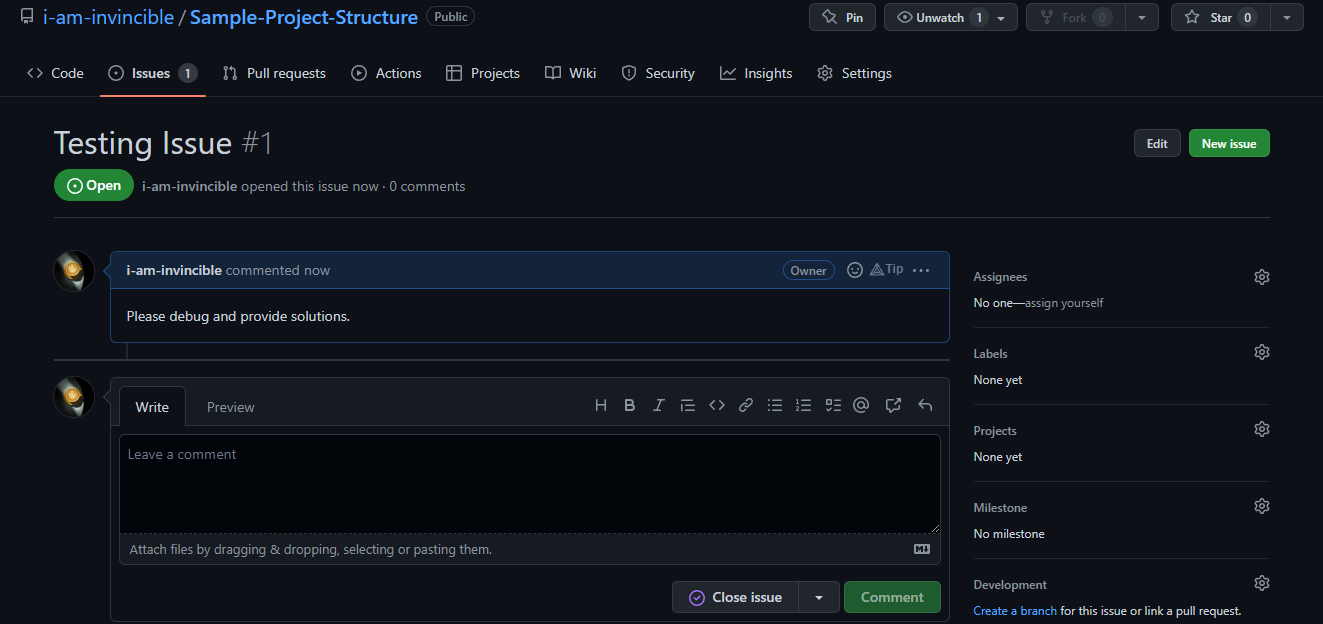The image size is (1323, 624).
Task: Click the avatar beside the comment box
Action: point(74,397)
